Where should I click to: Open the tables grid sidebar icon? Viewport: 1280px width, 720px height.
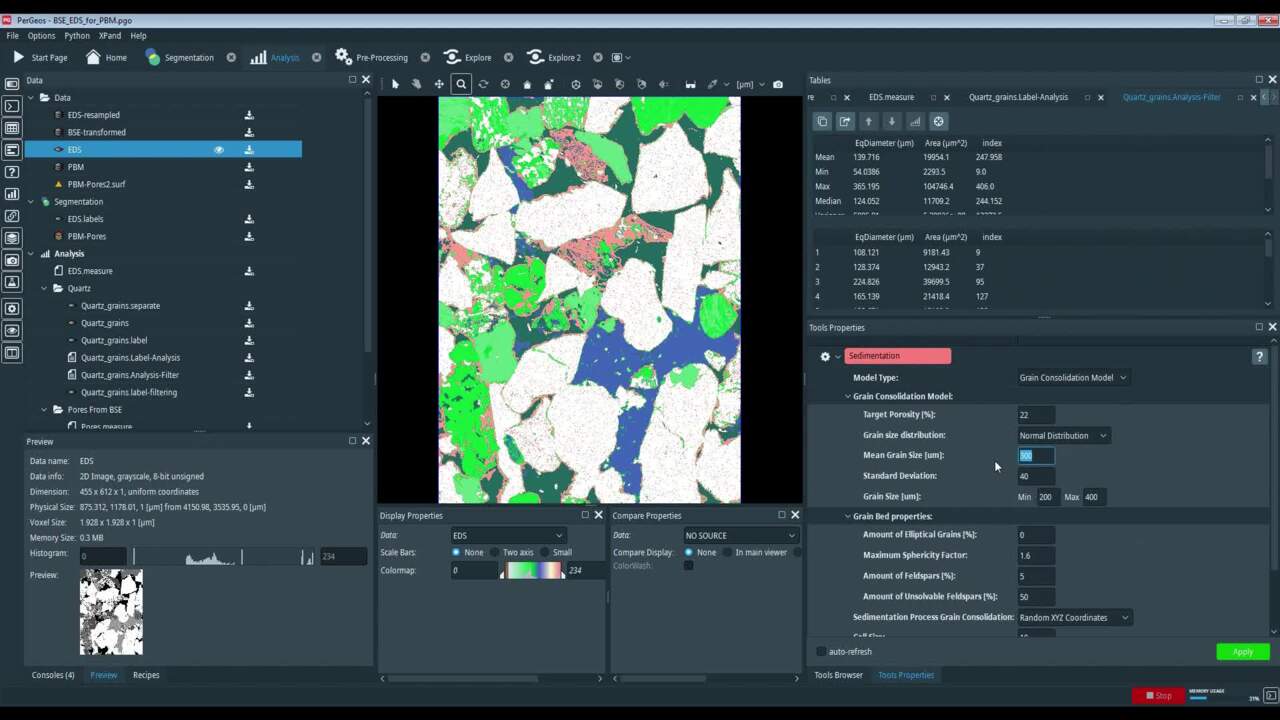point(12,128)
